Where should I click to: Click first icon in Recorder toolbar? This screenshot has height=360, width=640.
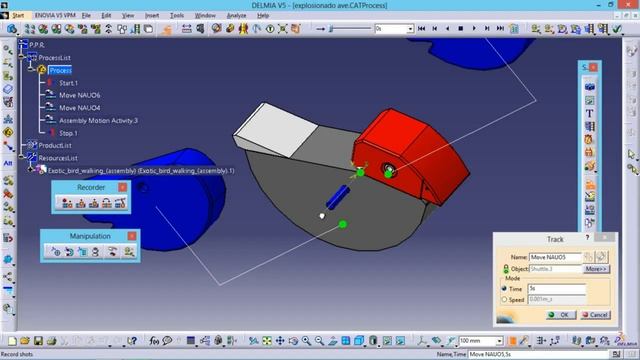67,202
